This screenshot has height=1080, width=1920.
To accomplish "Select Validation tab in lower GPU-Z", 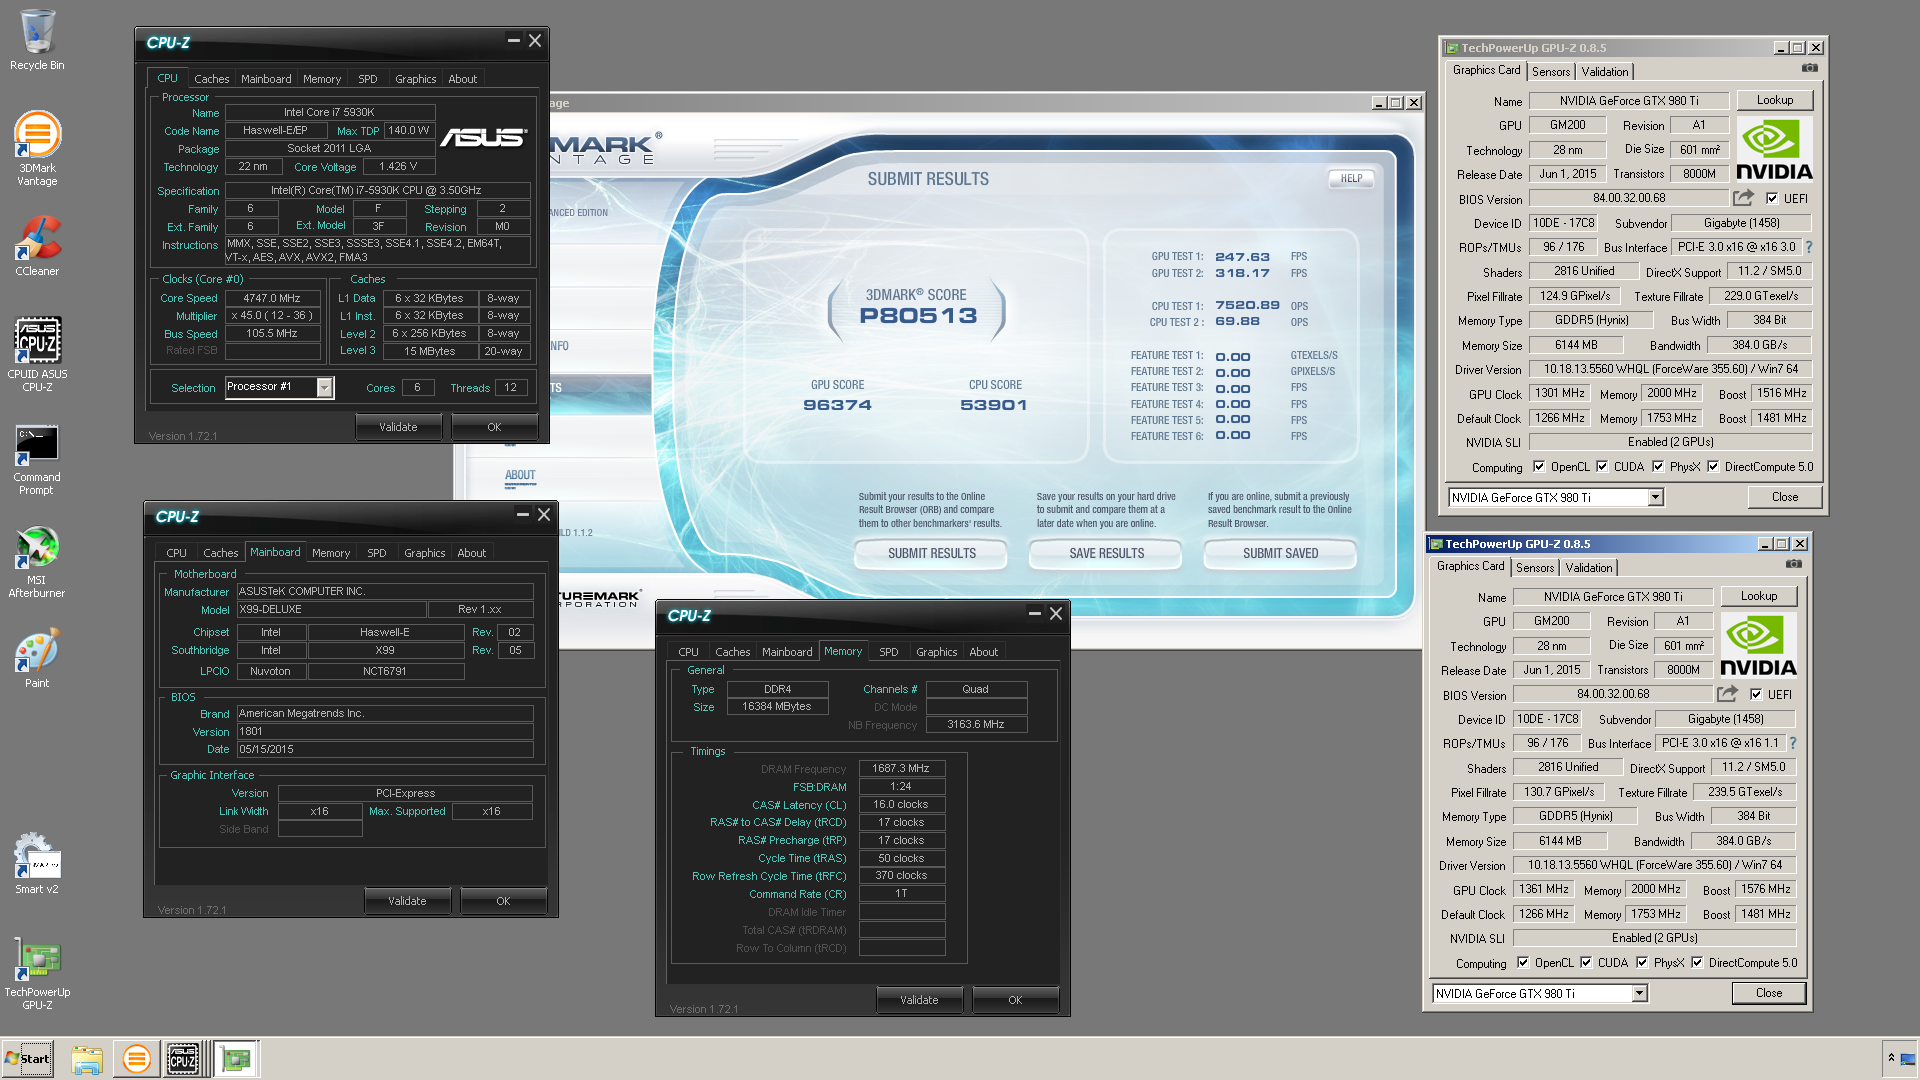I will pos(1588,568).
